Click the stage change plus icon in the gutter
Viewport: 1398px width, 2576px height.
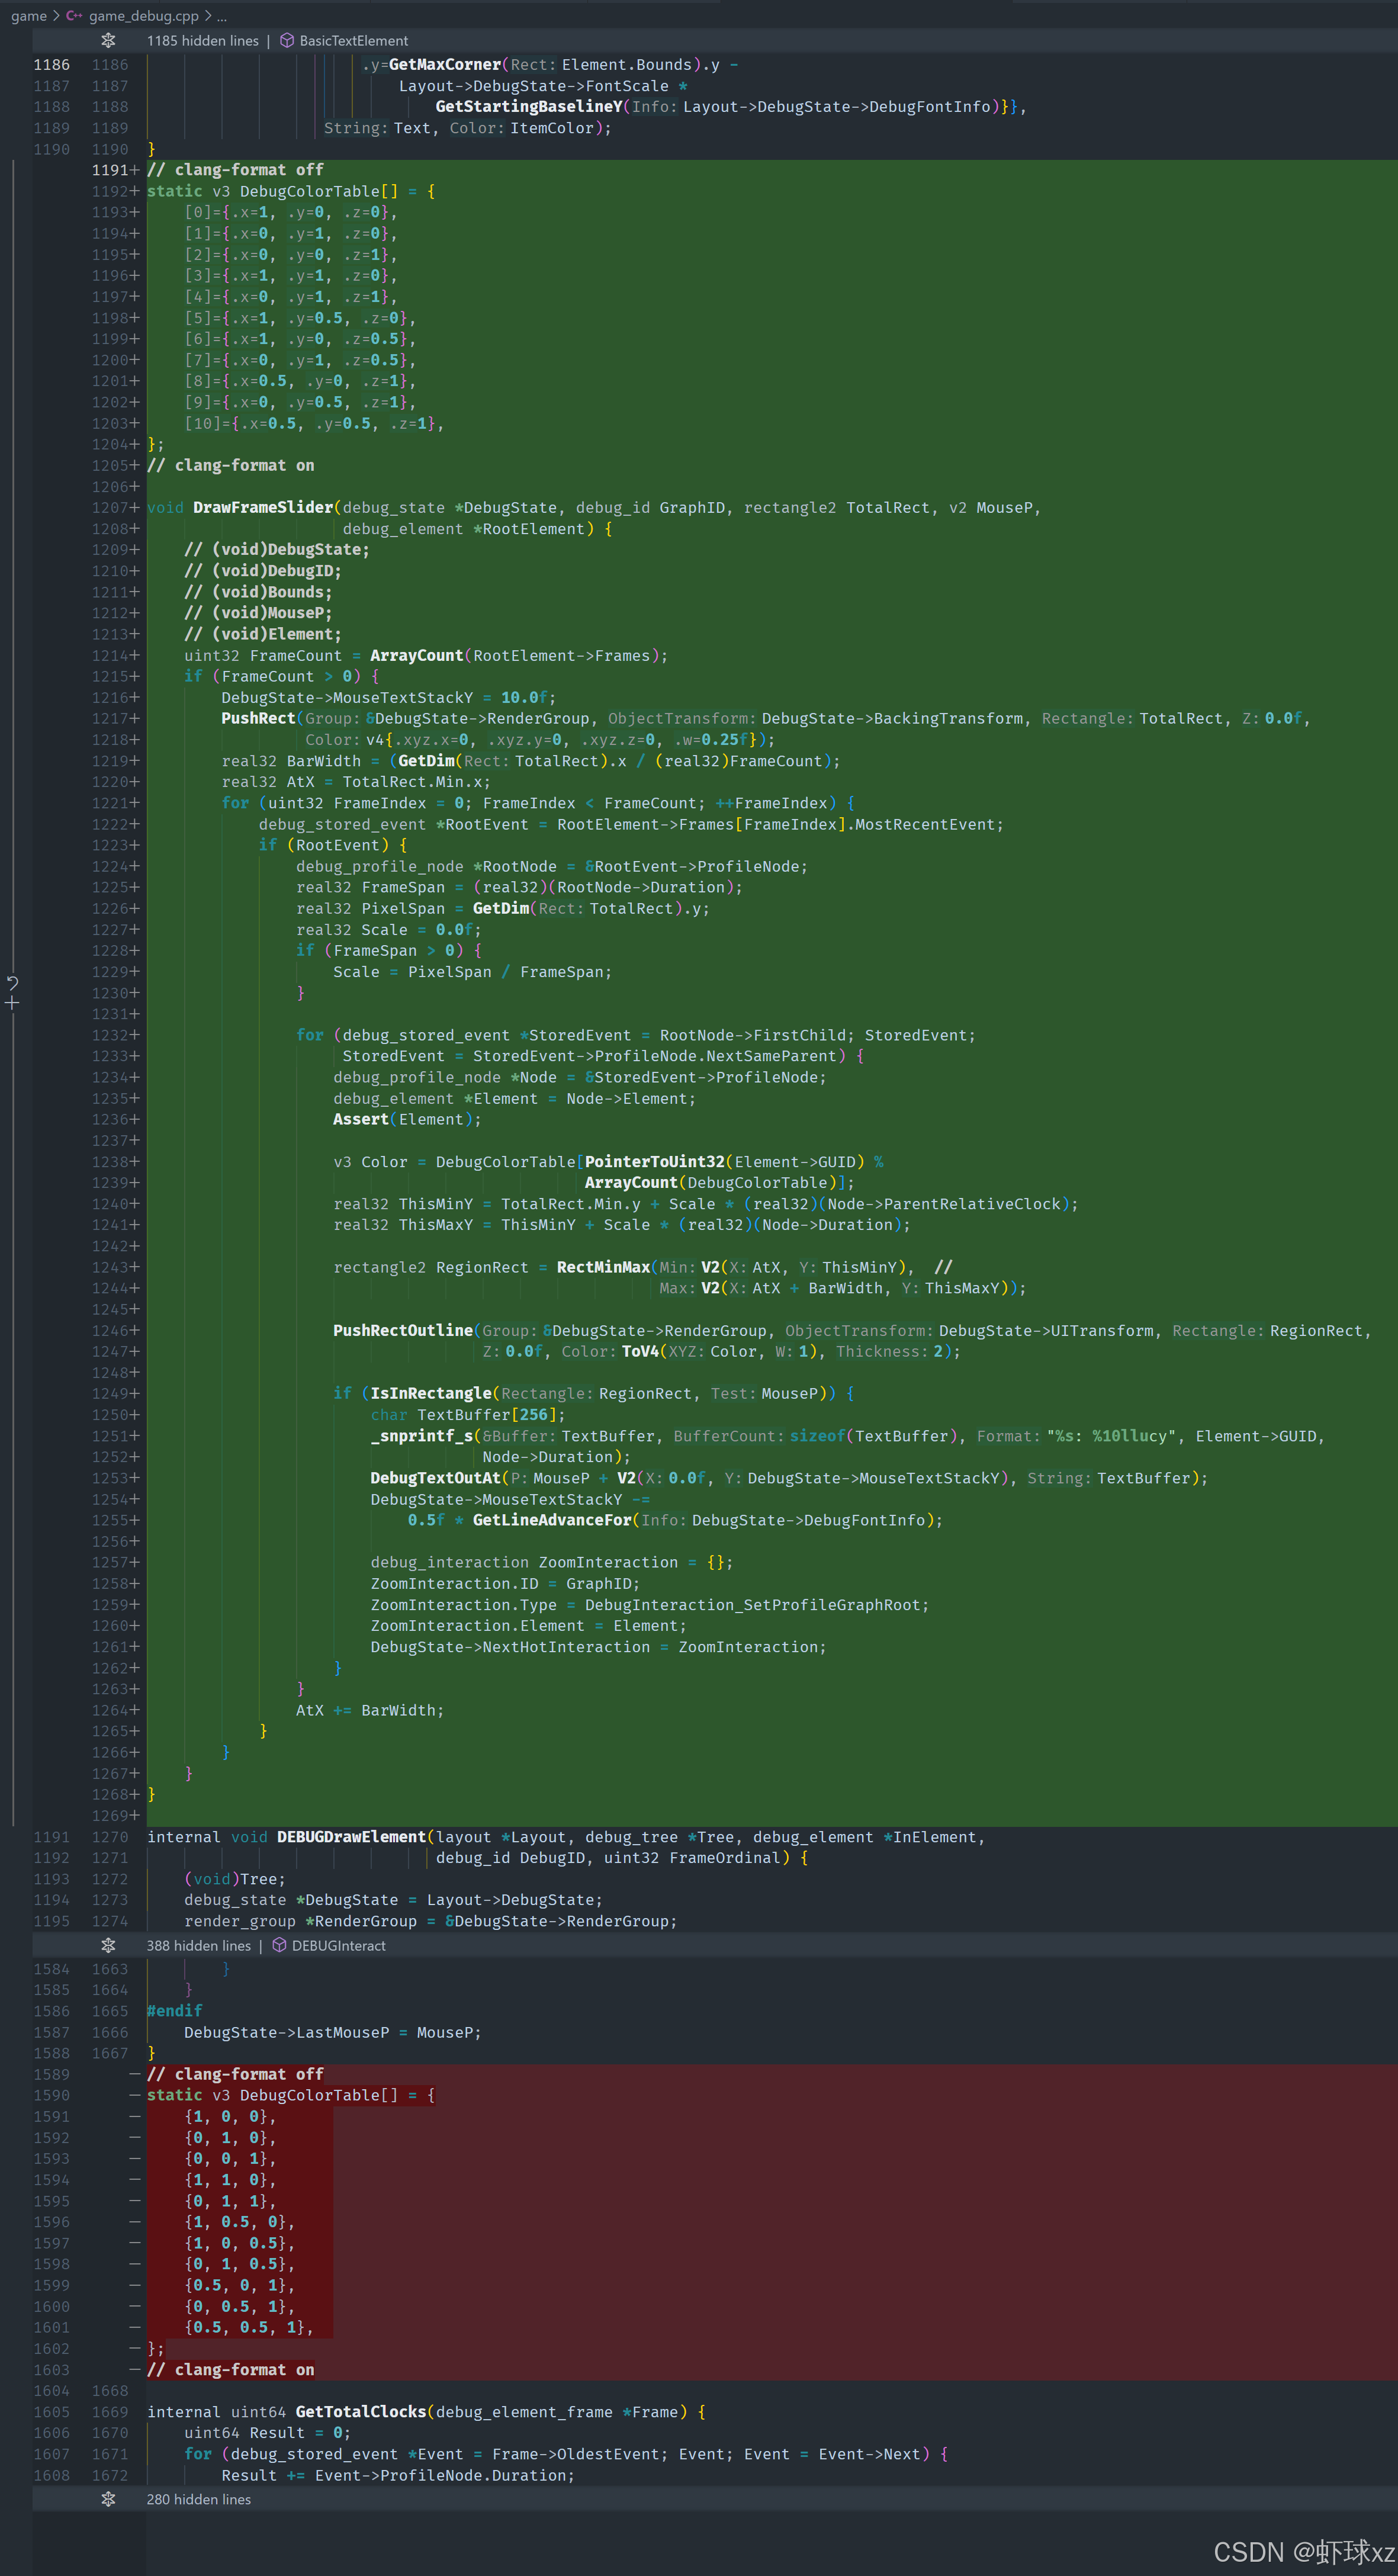click(12, 1003)
